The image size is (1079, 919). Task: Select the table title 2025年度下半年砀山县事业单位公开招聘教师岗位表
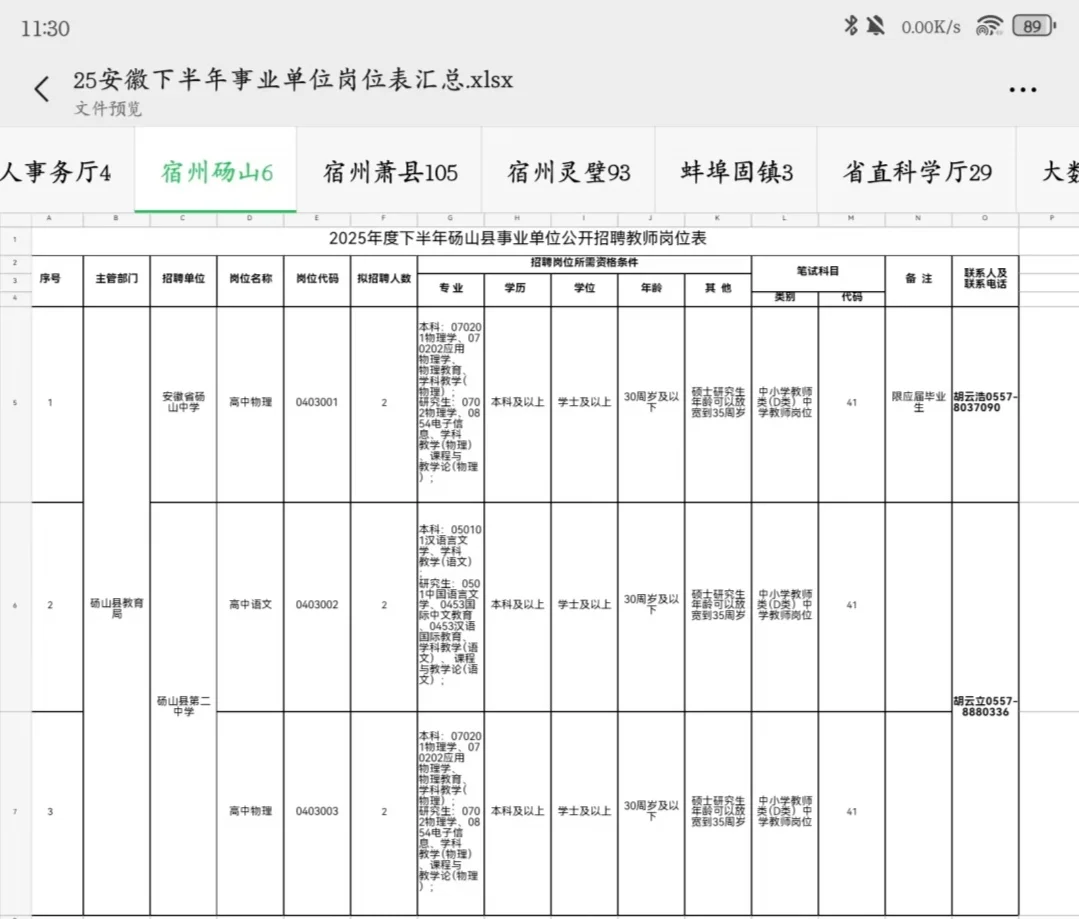(x=517, y=238)
